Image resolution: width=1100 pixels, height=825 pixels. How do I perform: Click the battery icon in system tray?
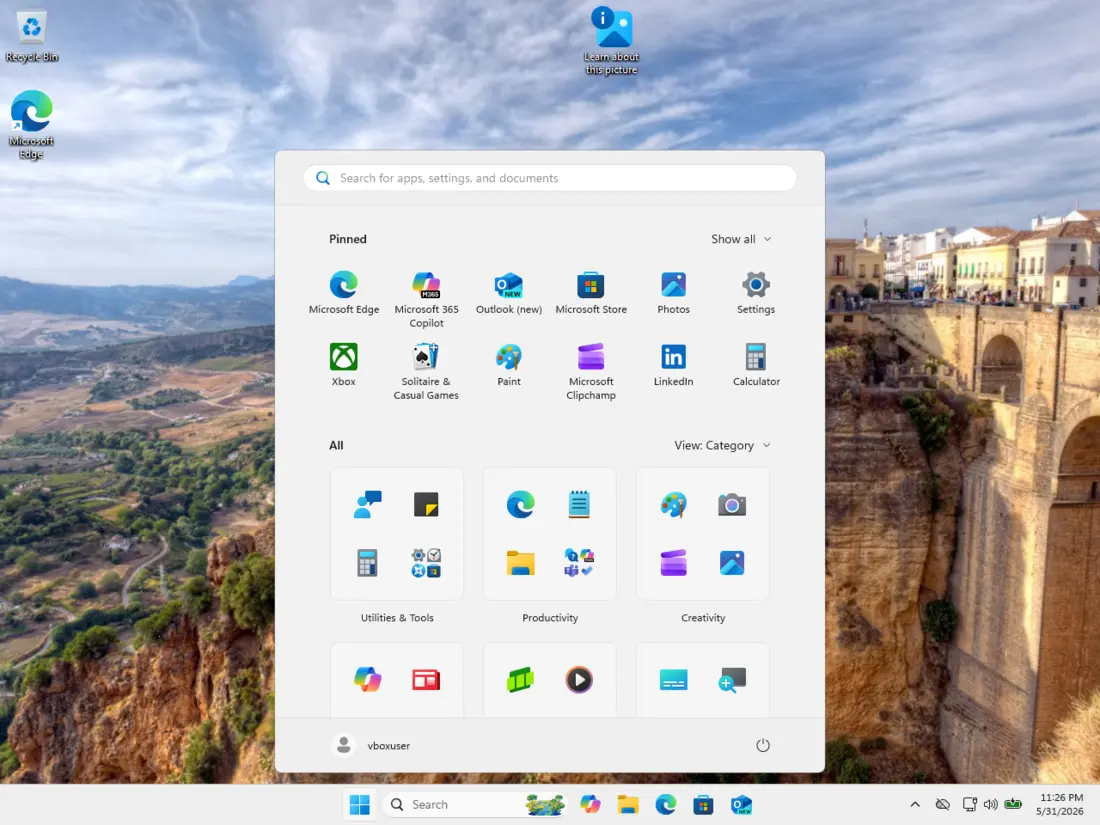(x=1013, y=804)
